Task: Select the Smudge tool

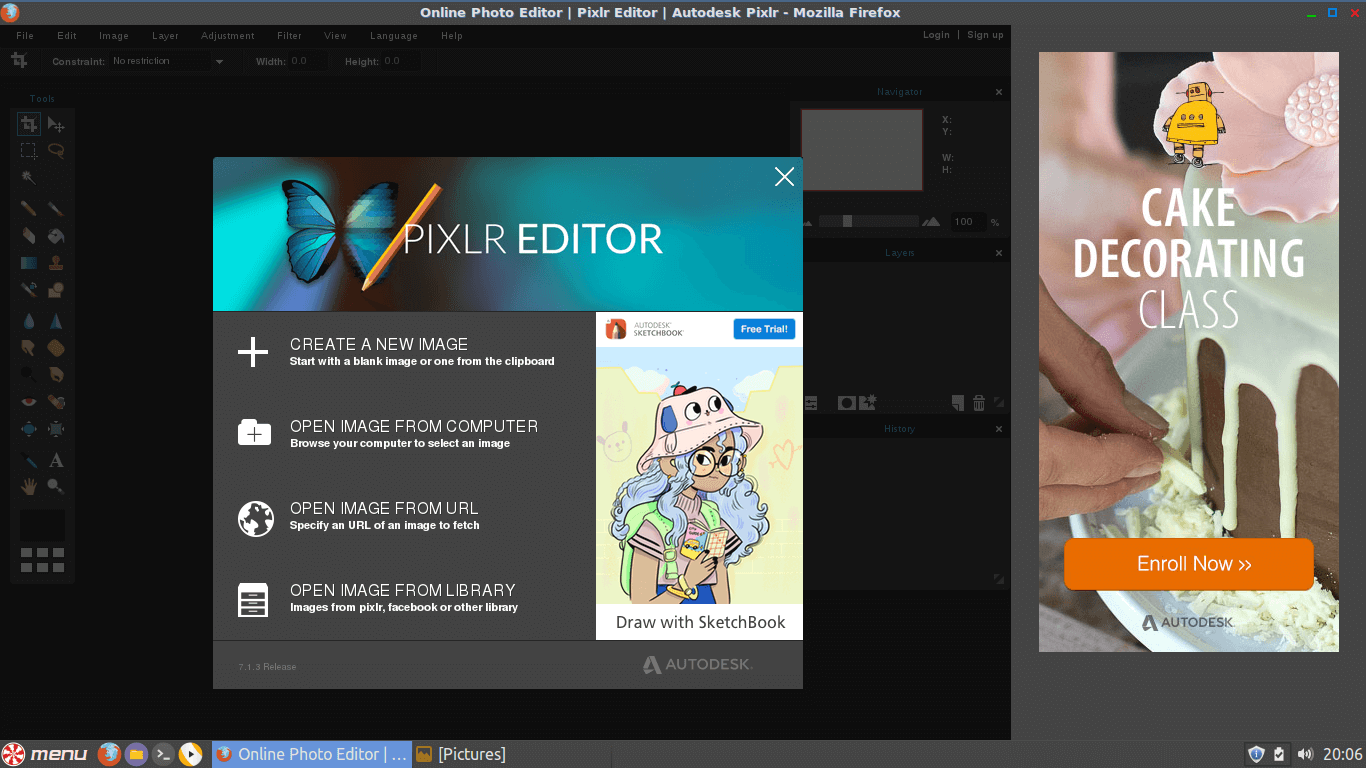Action: click(29, 348)
